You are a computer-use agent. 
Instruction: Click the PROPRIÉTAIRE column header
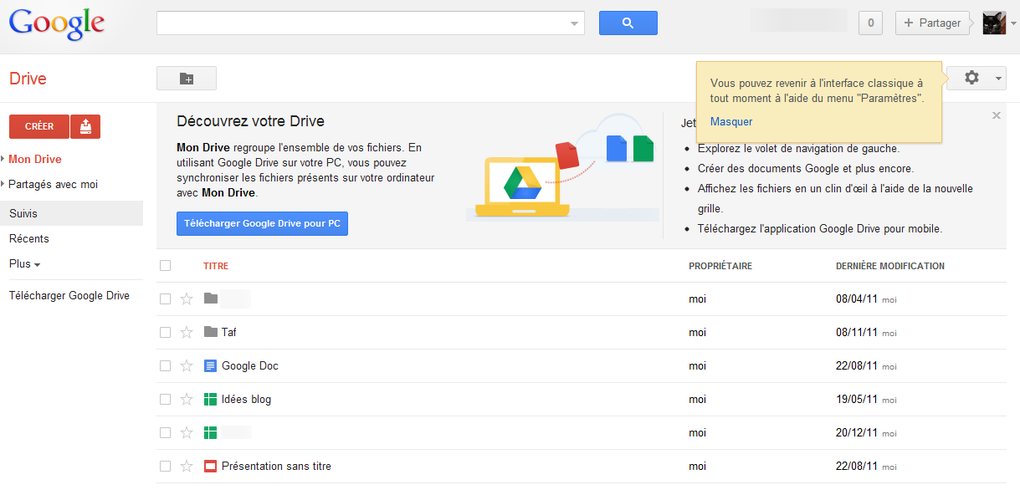click(720, 266)
